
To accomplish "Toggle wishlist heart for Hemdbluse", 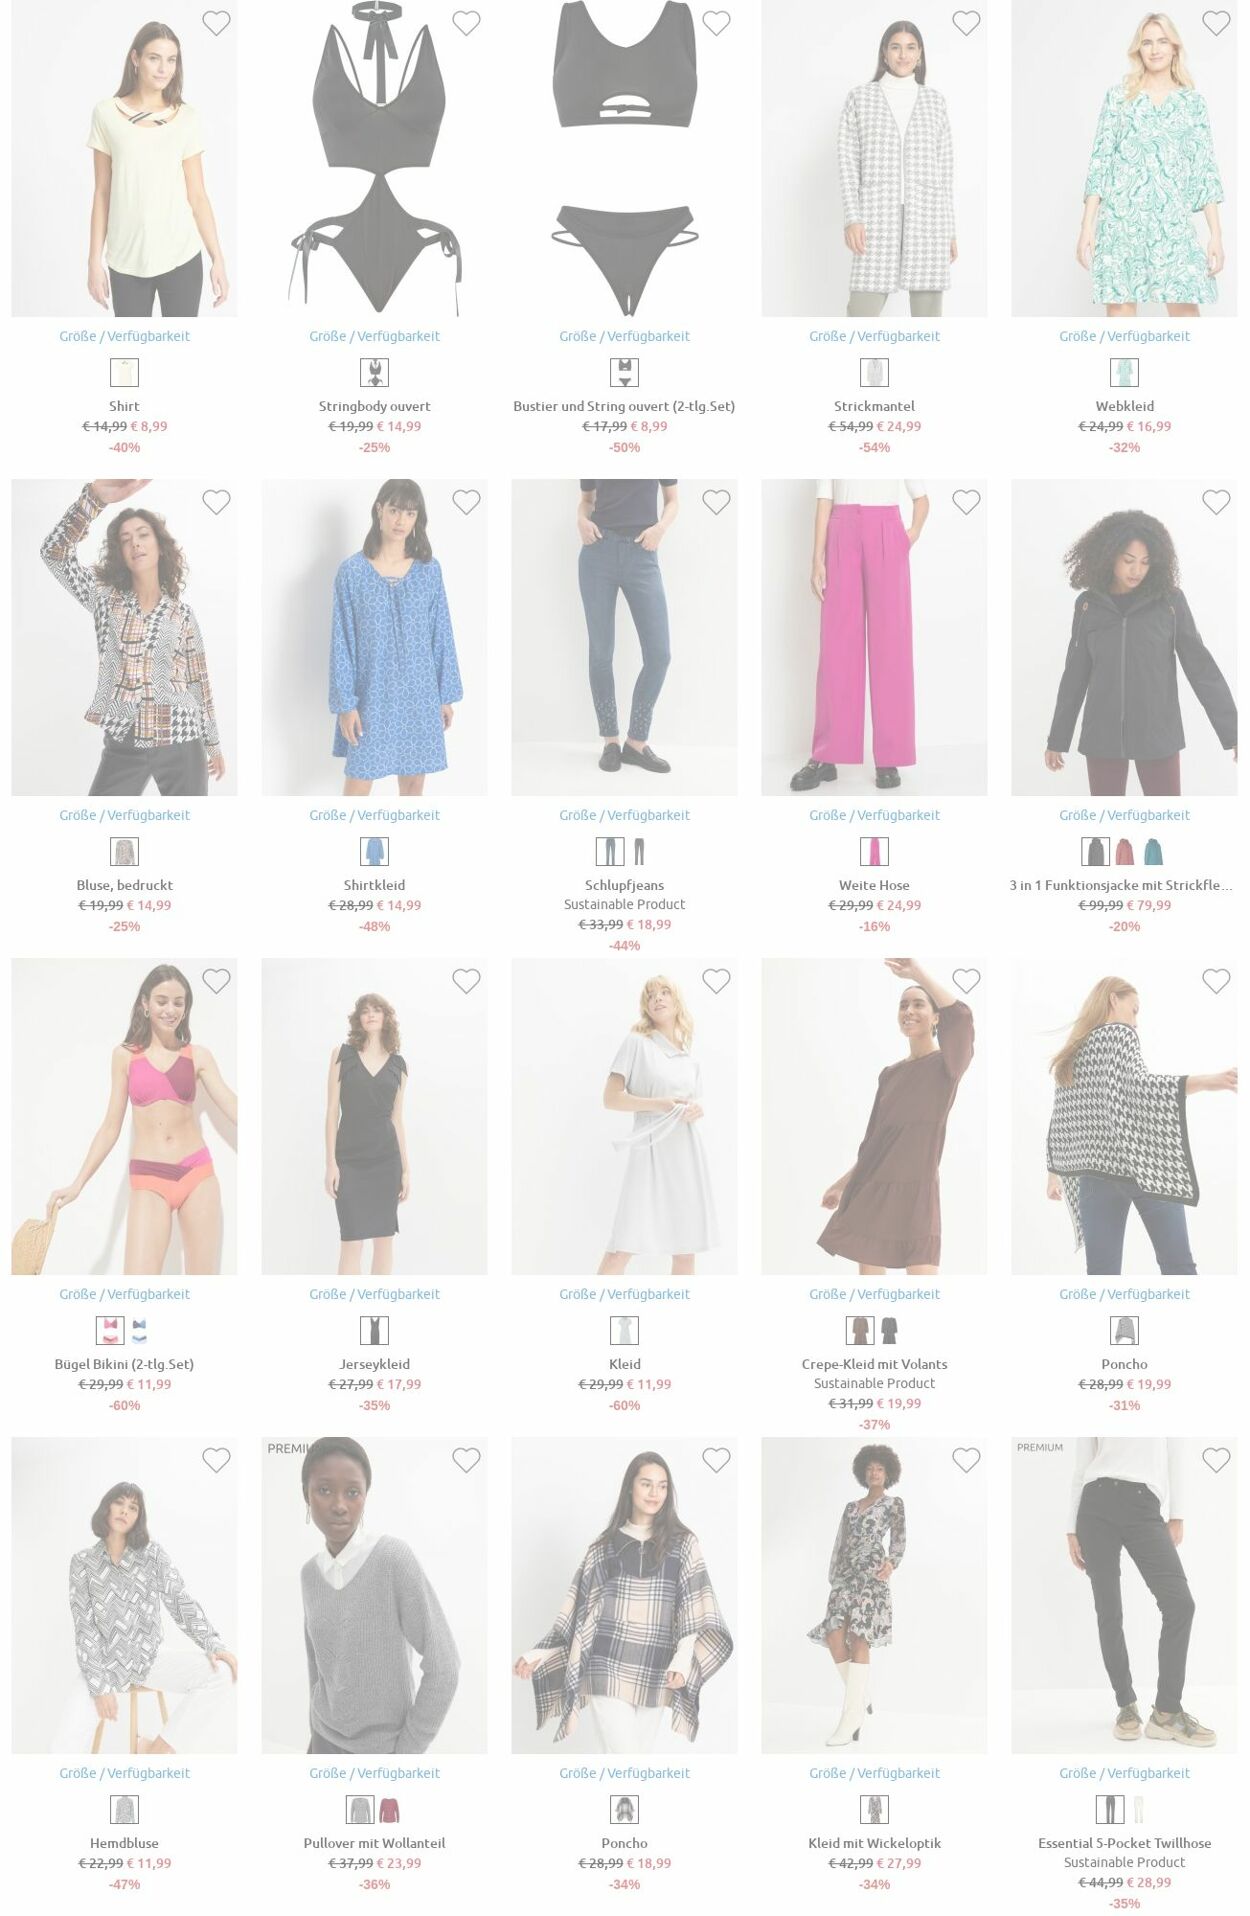I will (216, 1460).
